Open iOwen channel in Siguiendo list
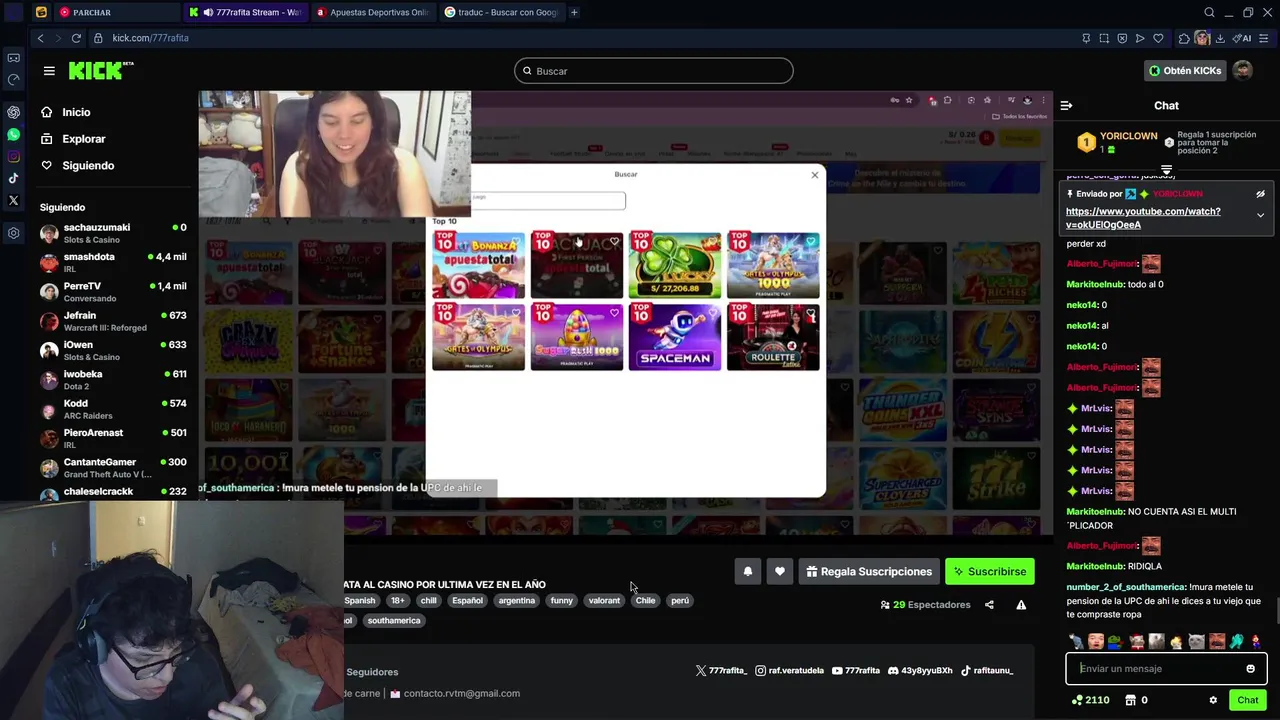 (113, 350)
